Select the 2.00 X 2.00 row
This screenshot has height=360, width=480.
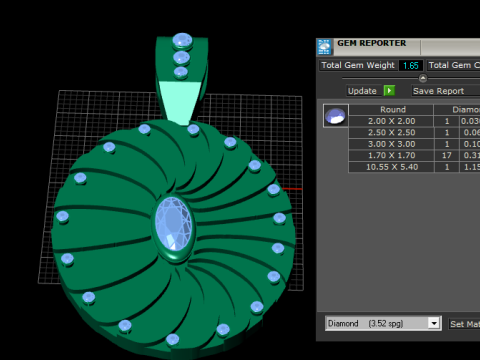point(414,121)
